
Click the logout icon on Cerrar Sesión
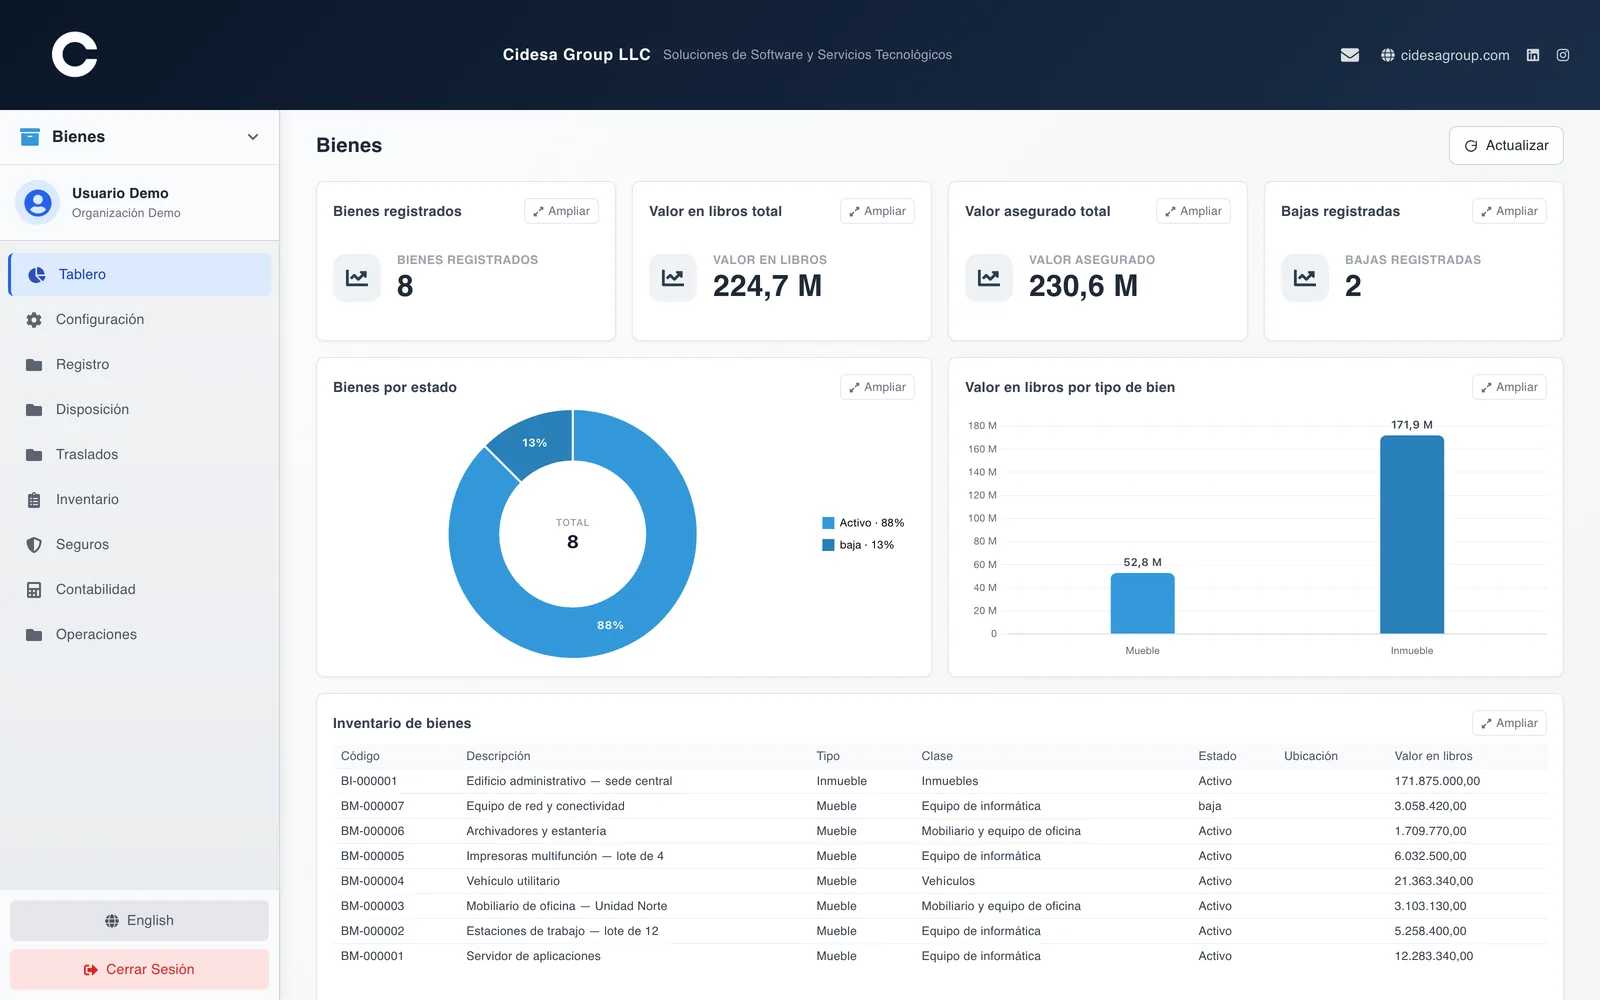pyautogui.click(x=91, y=970)
